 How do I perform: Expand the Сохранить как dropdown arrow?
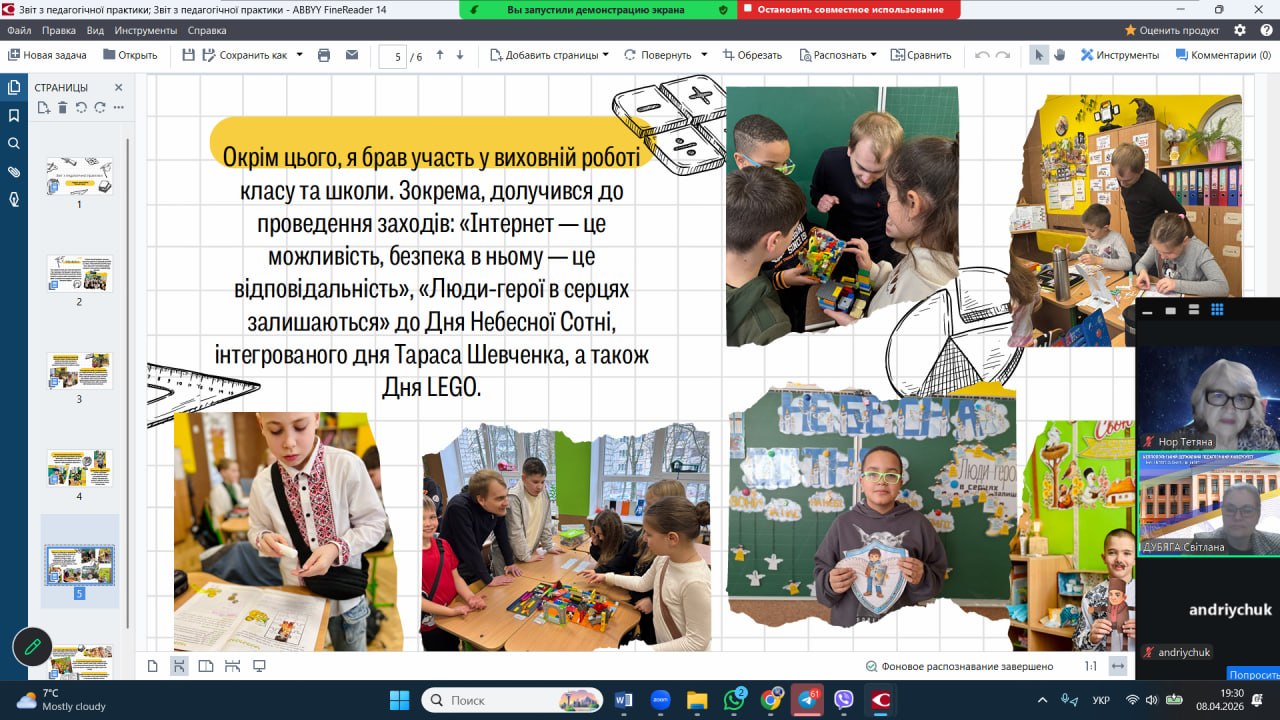point(299,55)
